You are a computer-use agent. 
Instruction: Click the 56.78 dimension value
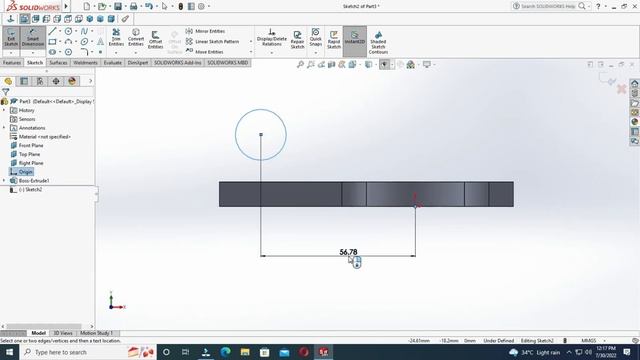(x=348, y=252)
